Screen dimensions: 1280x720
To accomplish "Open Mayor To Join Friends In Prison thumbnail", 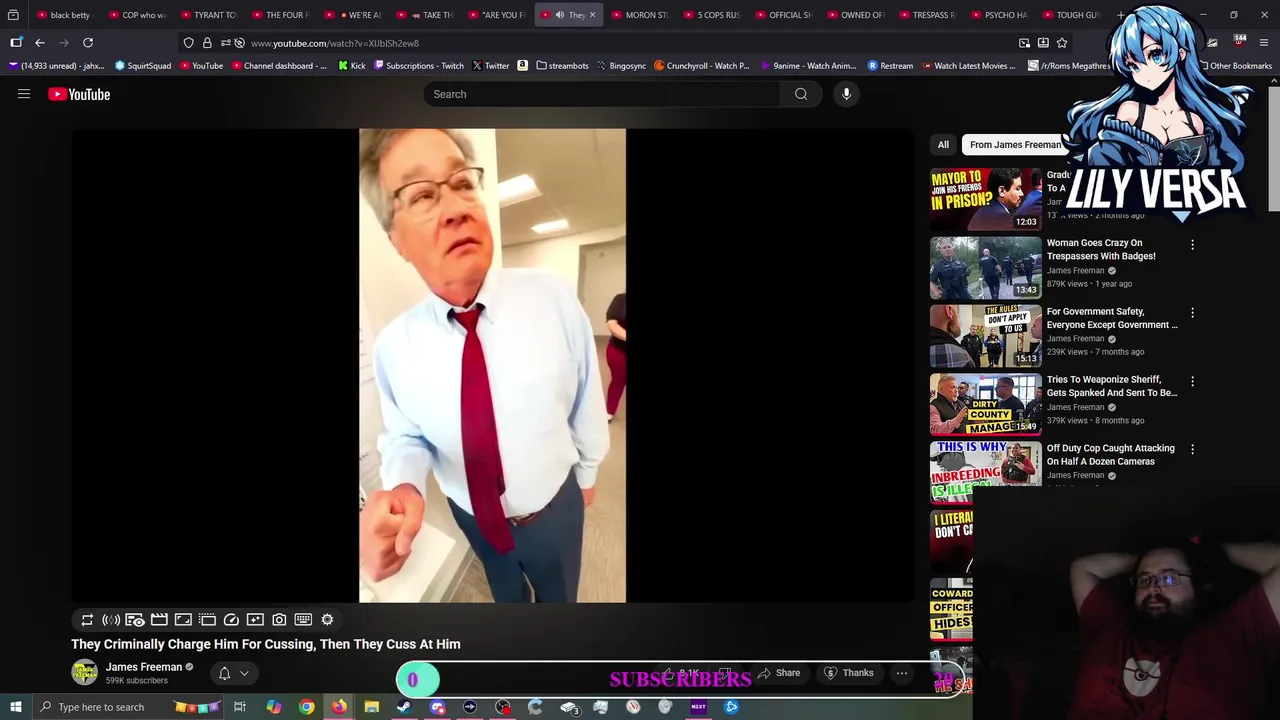I will click(985, 199).
